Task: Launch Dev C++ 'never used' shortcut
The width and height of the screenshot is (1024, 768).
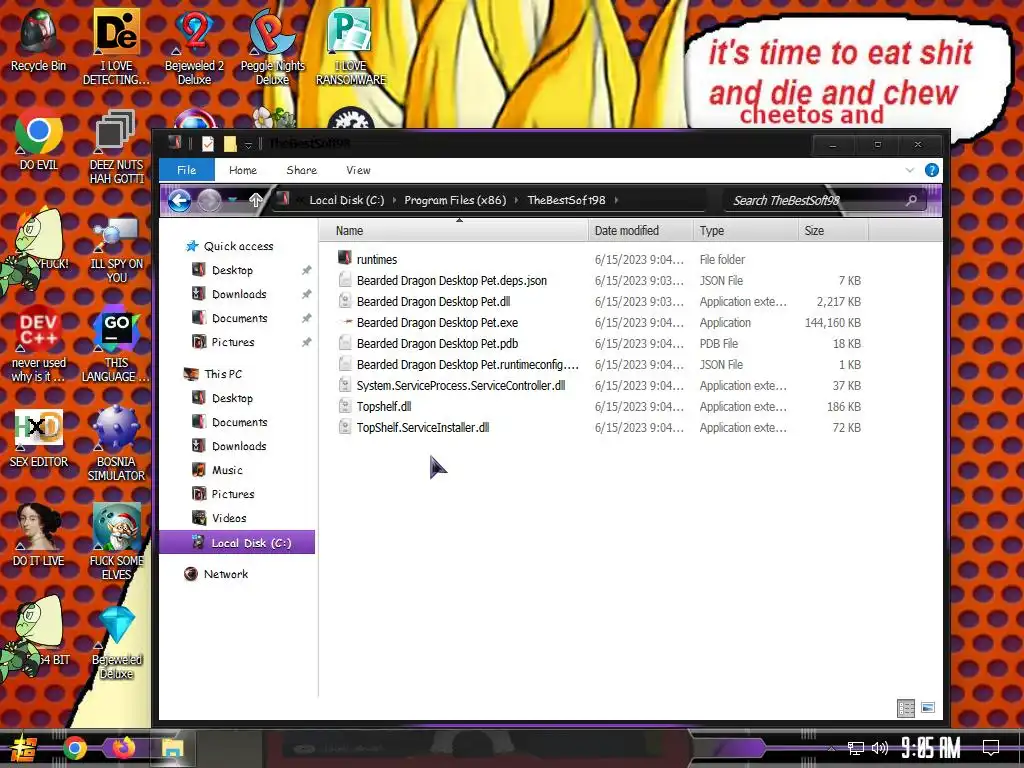Action: [x=38, y=343]
